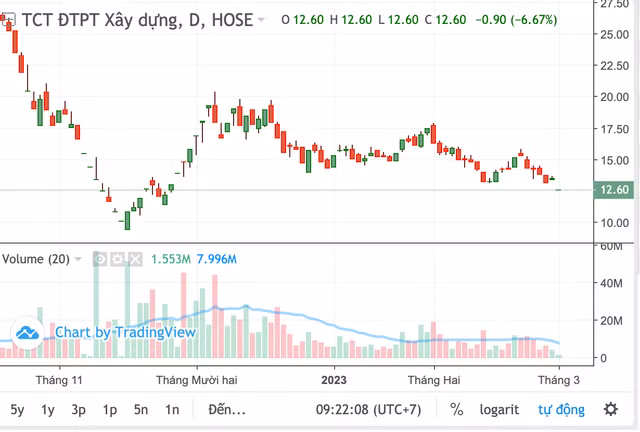Toggle percent scale mode
Image resolution: width=640 pixels, height=432 pixels.
click(x=457, y=409)
